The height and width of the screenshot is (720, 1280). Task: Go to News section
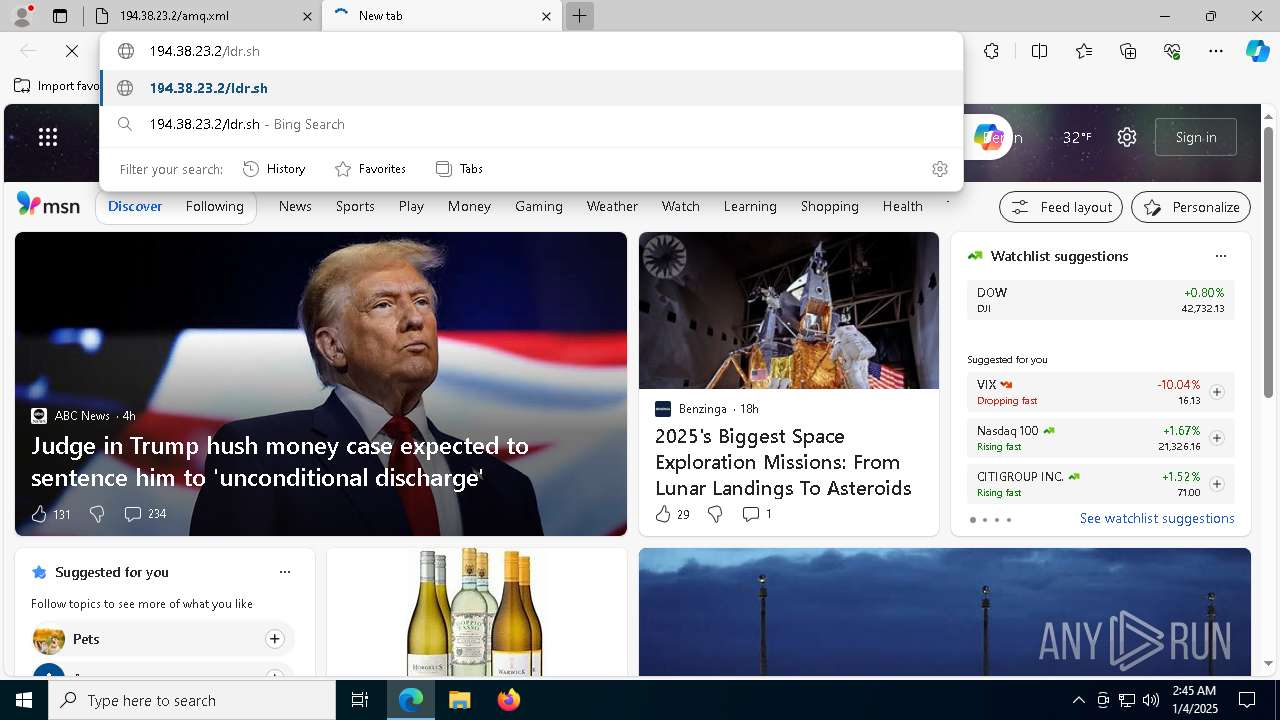(295, 206)
